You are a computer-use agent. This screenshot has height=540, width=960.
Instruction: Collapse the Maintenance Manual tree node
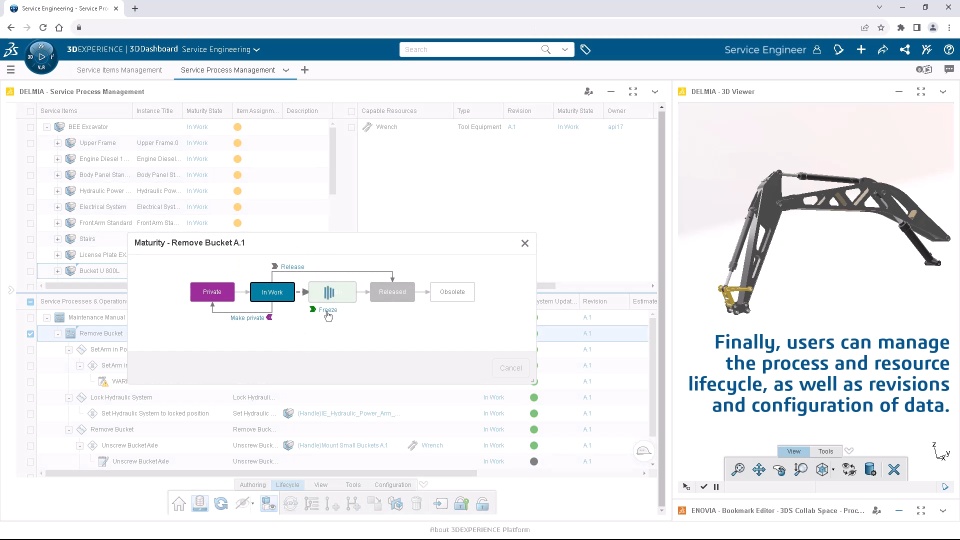click(x=47, y=318)
